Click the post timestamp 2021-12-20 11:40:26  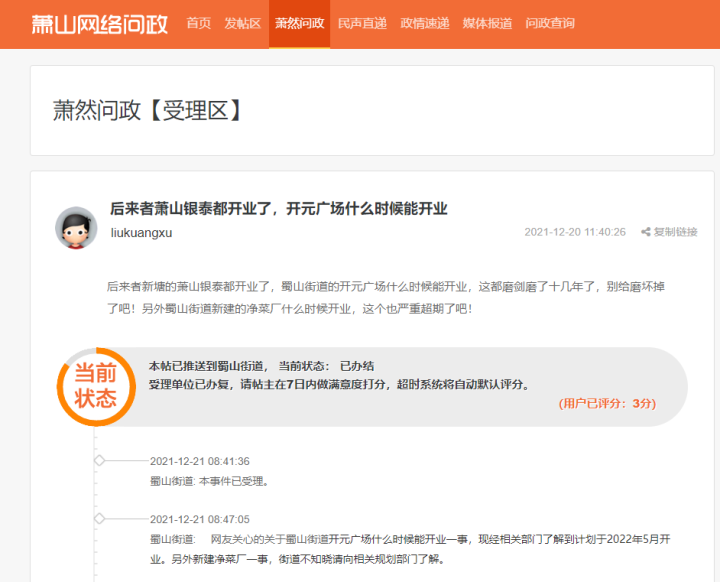coord(575,232)
